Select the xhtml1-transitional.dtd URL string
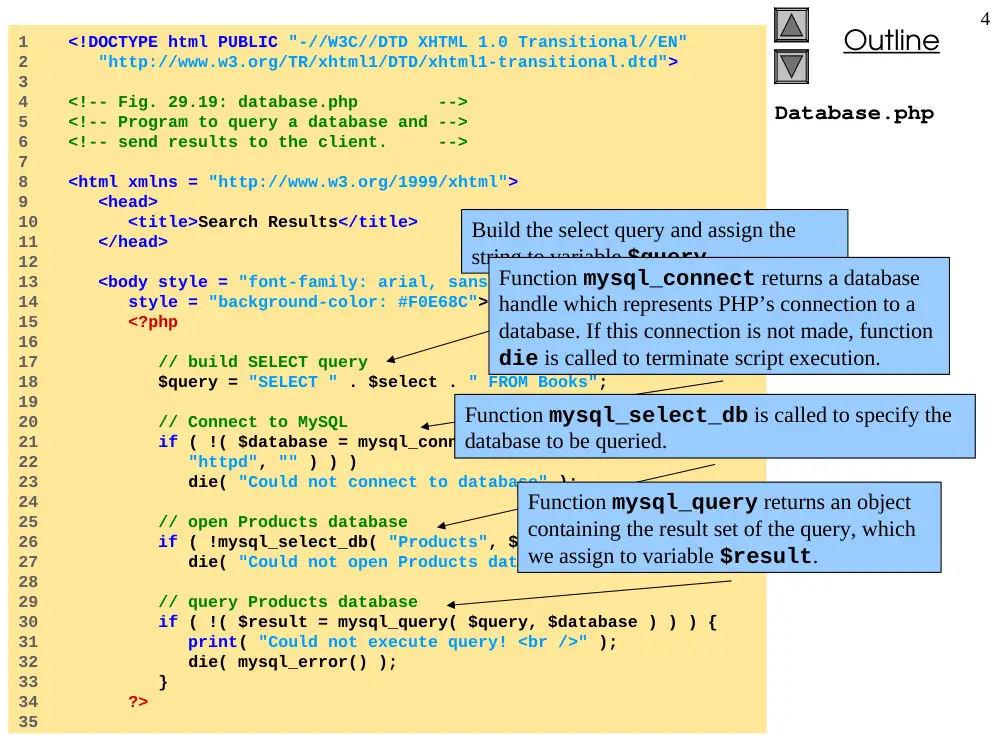Image resolution: width=1000 pixels, height=750 pixels. 388,62
